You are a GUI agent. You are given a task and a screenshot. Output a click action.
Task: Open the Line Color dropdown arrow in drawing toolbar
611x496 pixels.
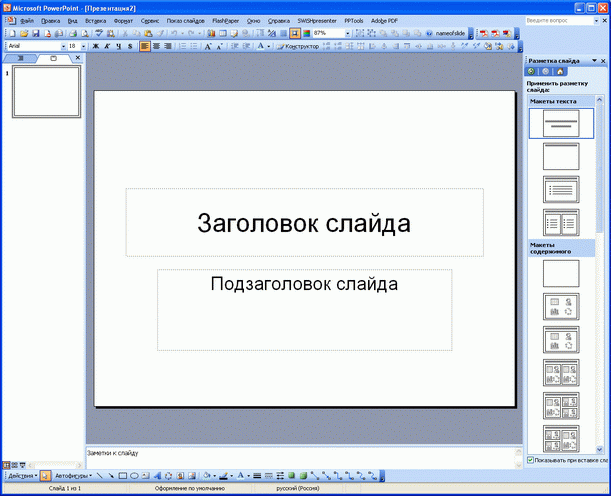click(x=231, y=476)
